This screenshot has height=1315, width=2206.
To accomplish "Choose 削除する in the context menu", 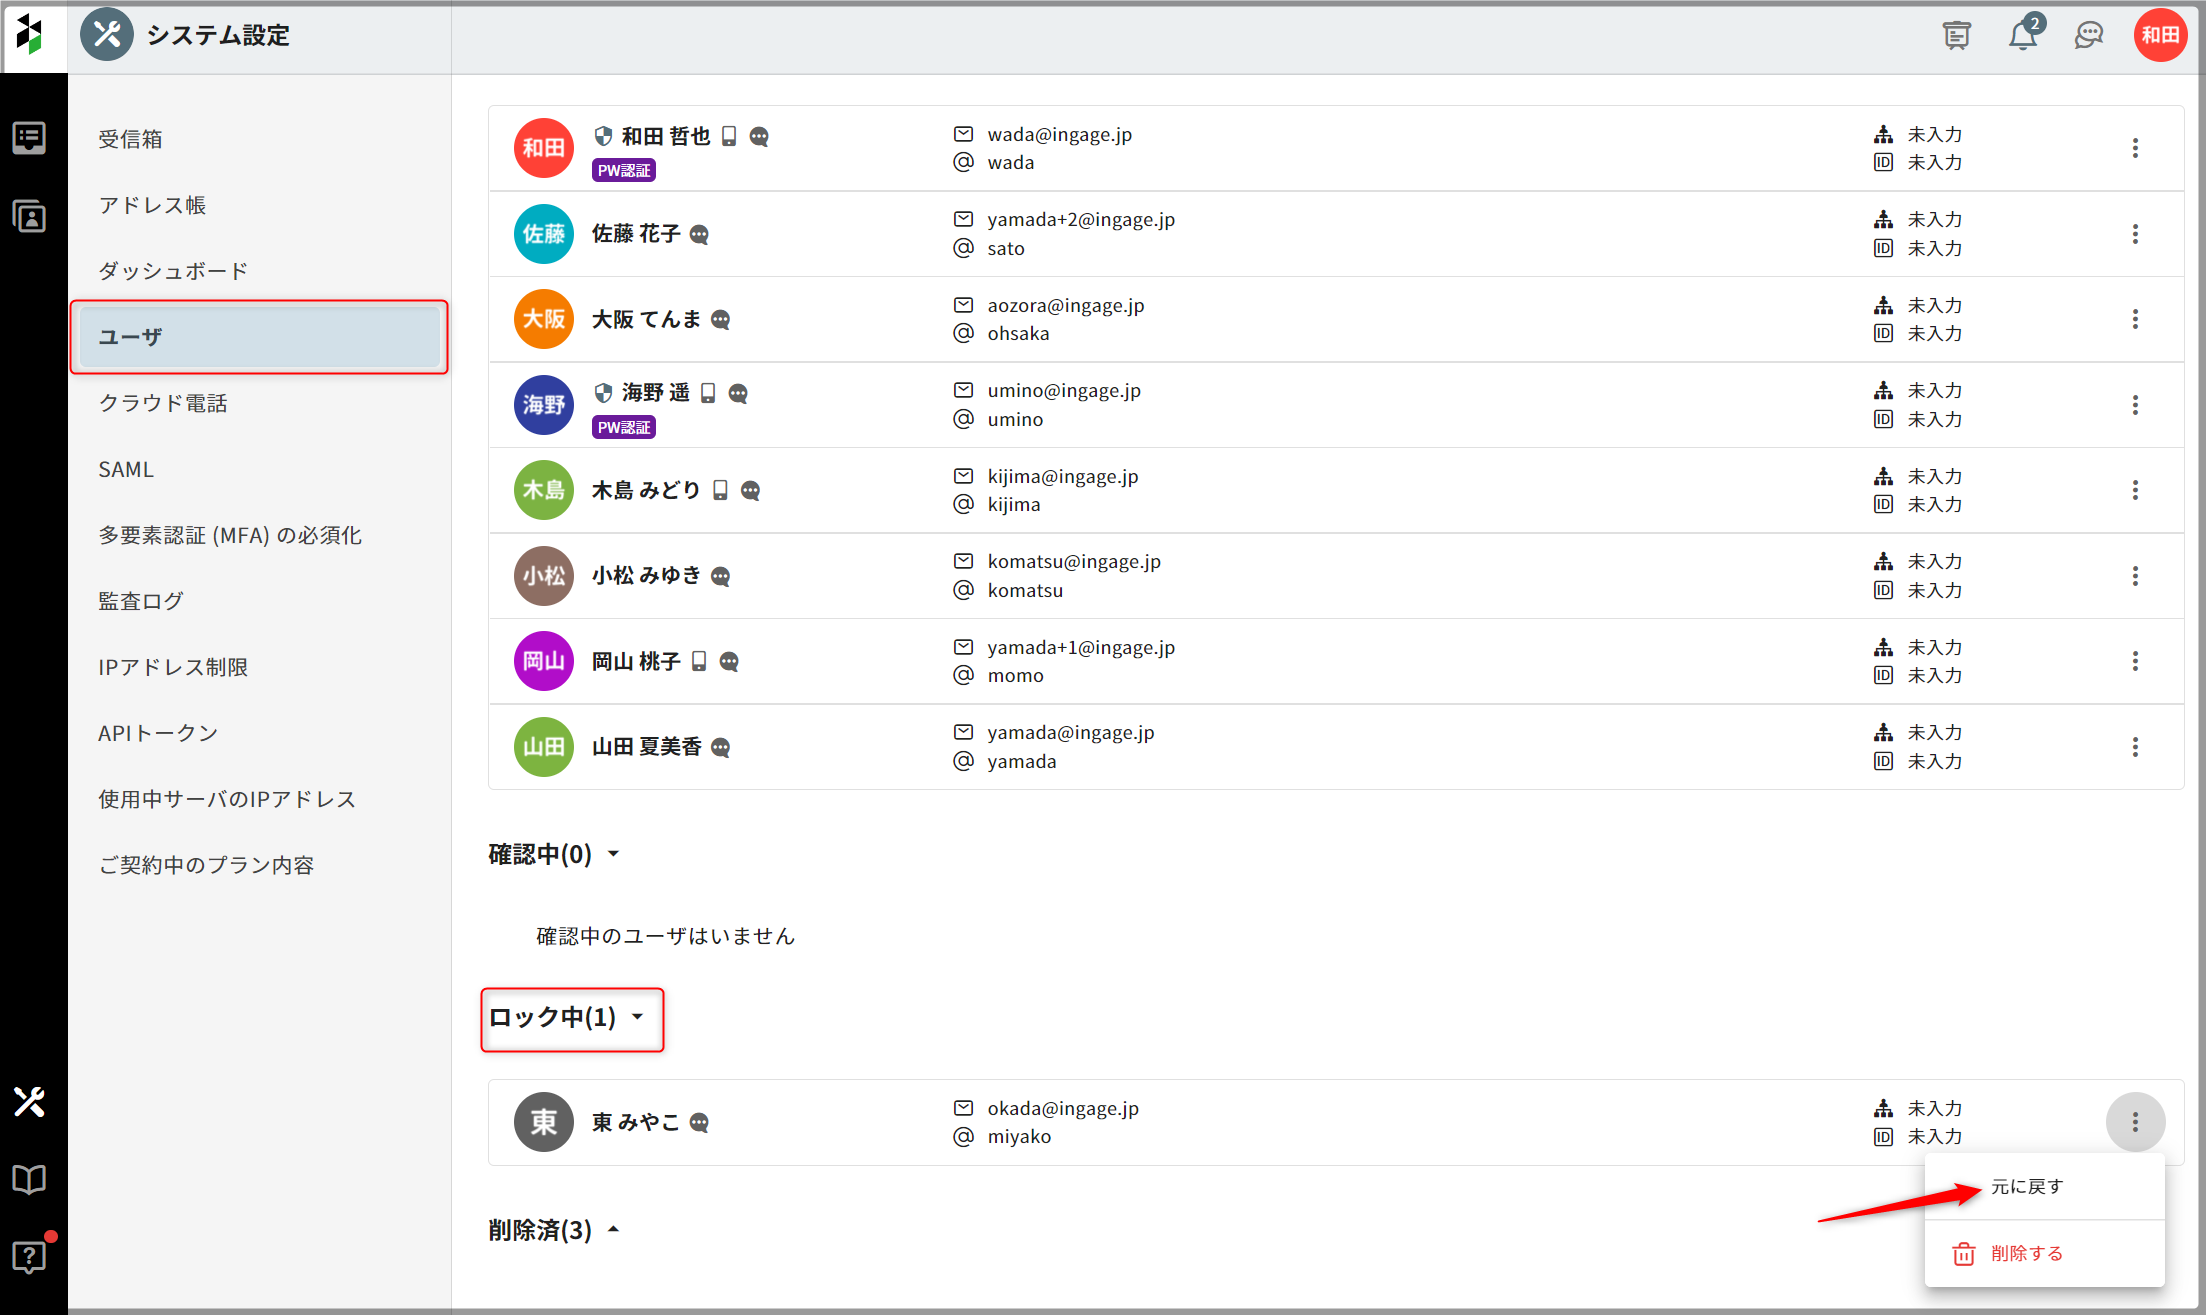I will click(x=2026, y=1253).
